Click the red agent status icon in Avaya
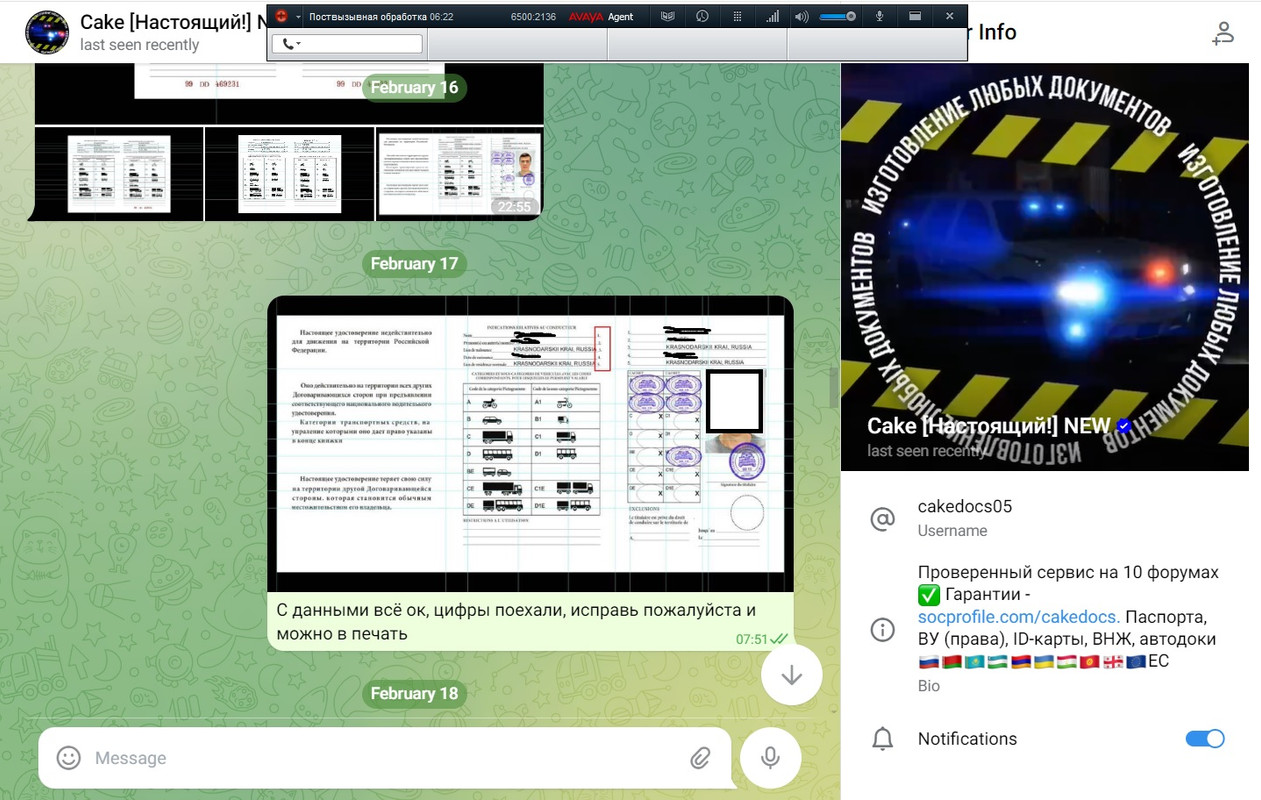Image resolution: width=1261 pixels, height=800 pixels. click(x=282, y=16)
